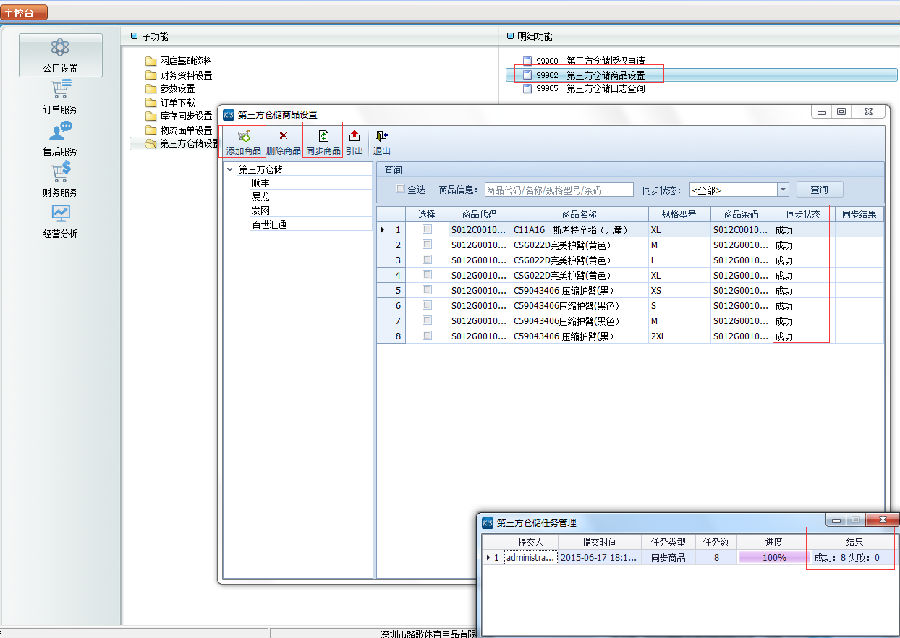Click the 退出 exit door toolbar icon

pyautogui.click(x=382, y=136)
